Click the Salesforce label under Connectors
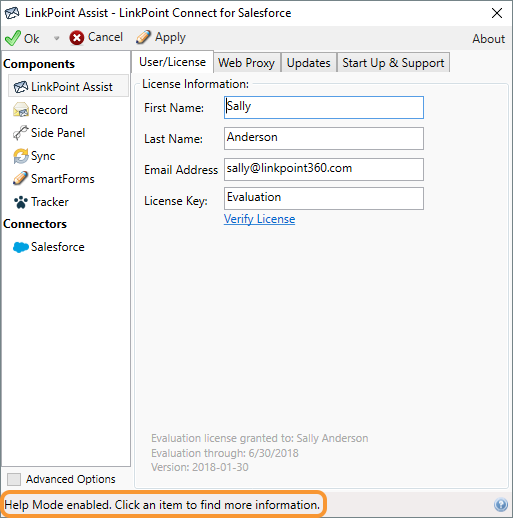The image size is (513, 518). coord(58,247)
